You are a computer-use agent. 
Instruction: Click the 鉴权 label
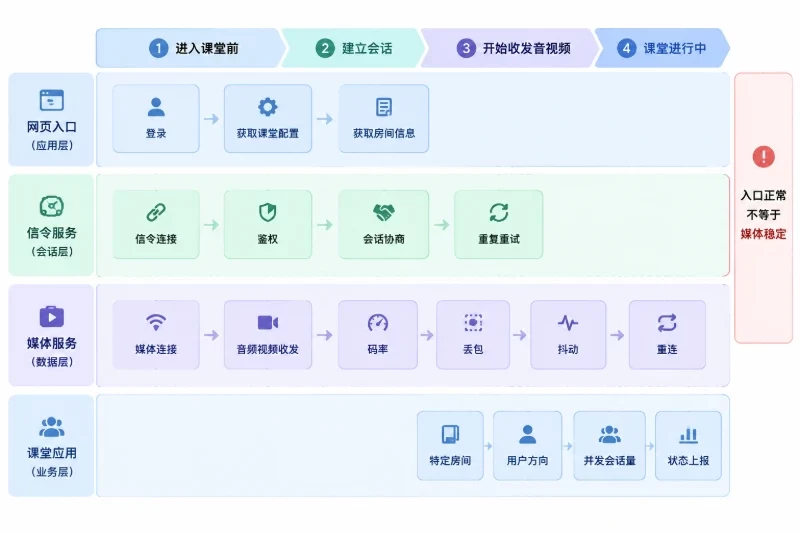[x=268, y=239]
